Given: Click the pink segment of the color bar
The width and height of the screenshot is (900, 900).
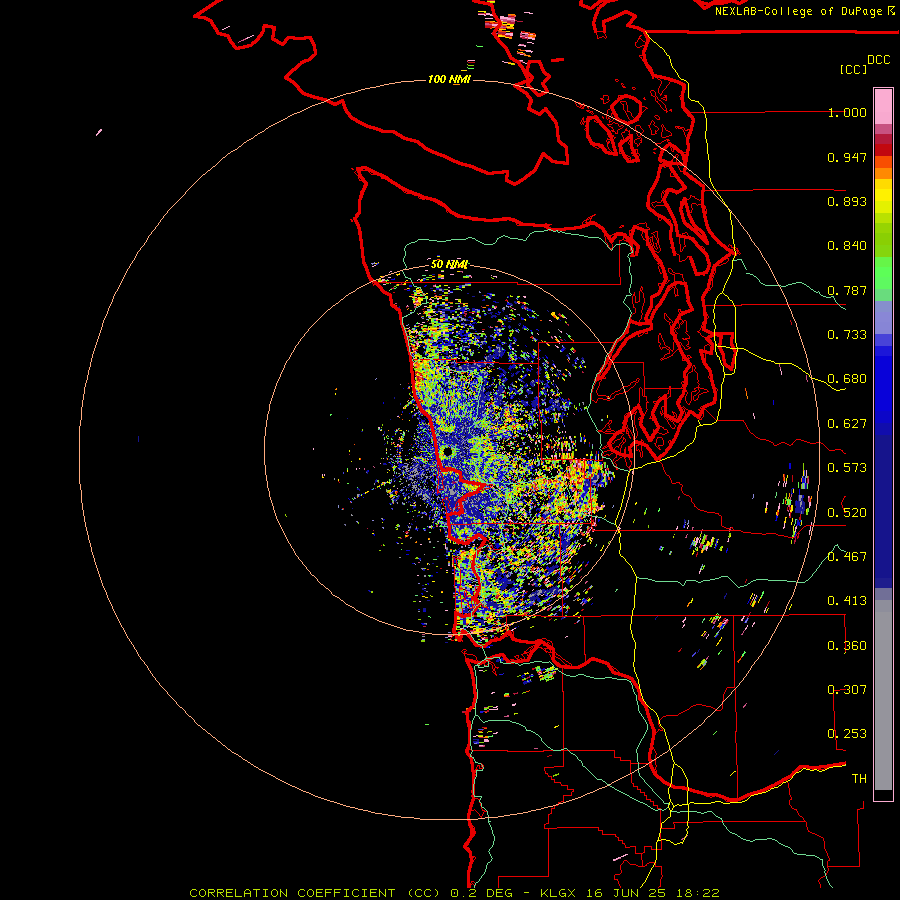Looking at the screenshot, I should click(883, 107).
